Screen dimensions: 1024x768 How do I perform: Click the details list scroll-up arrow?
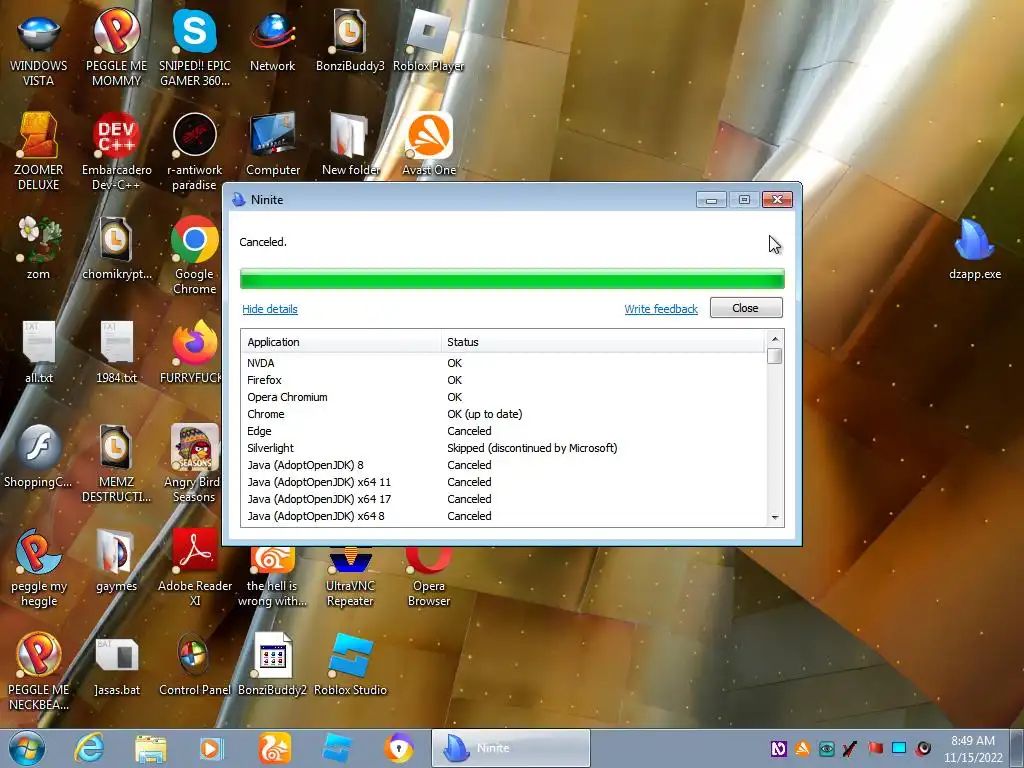[x=775, y=339]
